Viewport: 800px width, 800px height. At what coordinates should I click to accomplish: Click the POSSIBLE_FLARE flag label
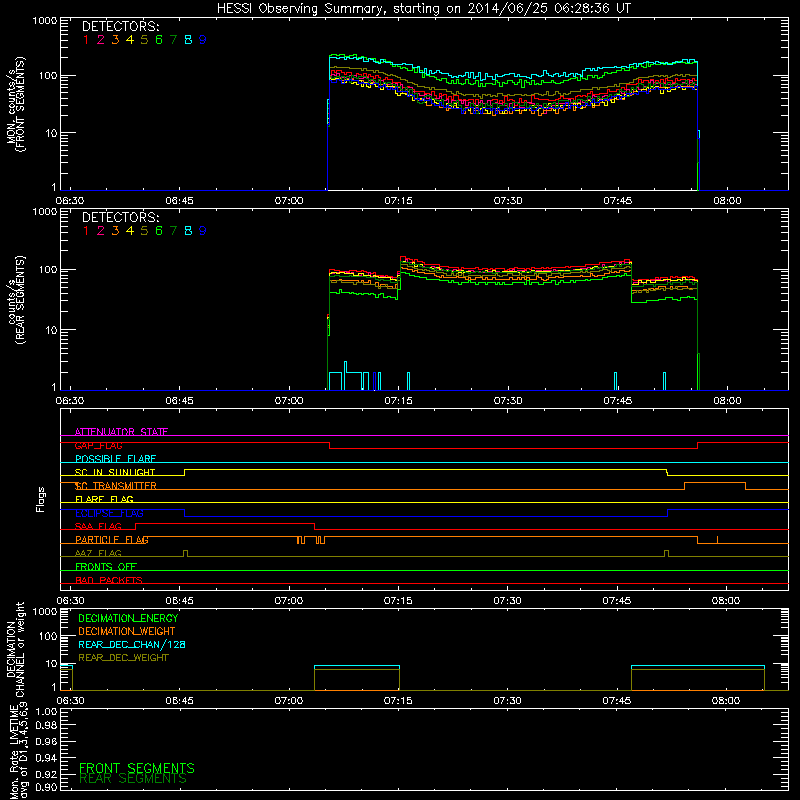pos(115,459)
